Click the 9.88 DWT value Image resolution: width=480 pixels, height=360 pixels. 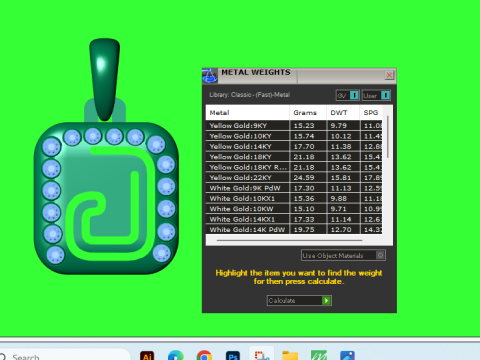(x=339, y=198)
